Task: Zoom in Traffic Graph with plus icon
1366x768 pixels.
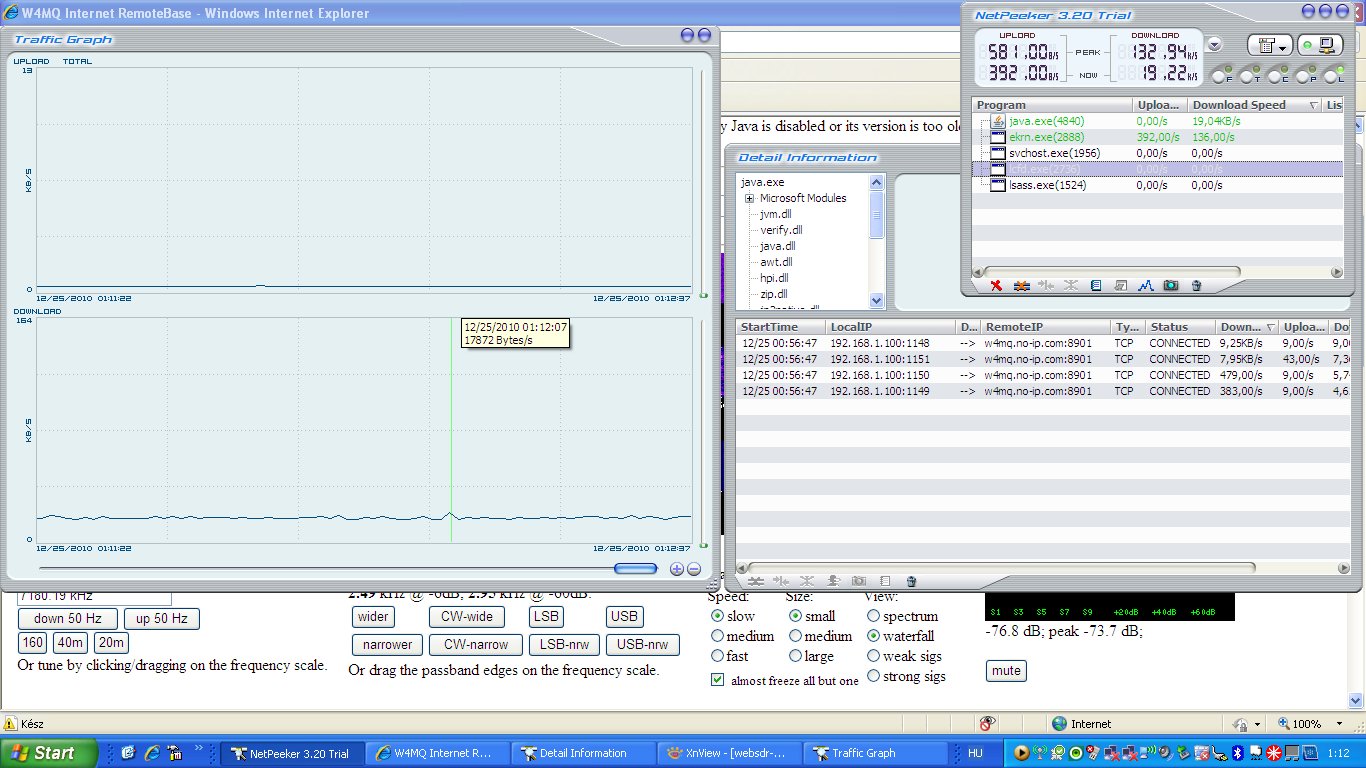Action: point(676,569)
